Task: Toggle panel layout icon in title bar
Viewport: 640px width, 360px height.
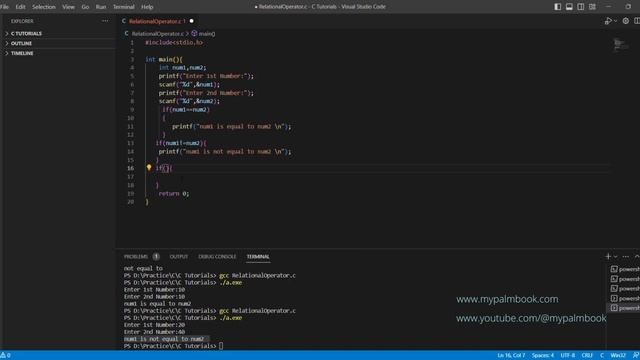Action: point(569,7)
